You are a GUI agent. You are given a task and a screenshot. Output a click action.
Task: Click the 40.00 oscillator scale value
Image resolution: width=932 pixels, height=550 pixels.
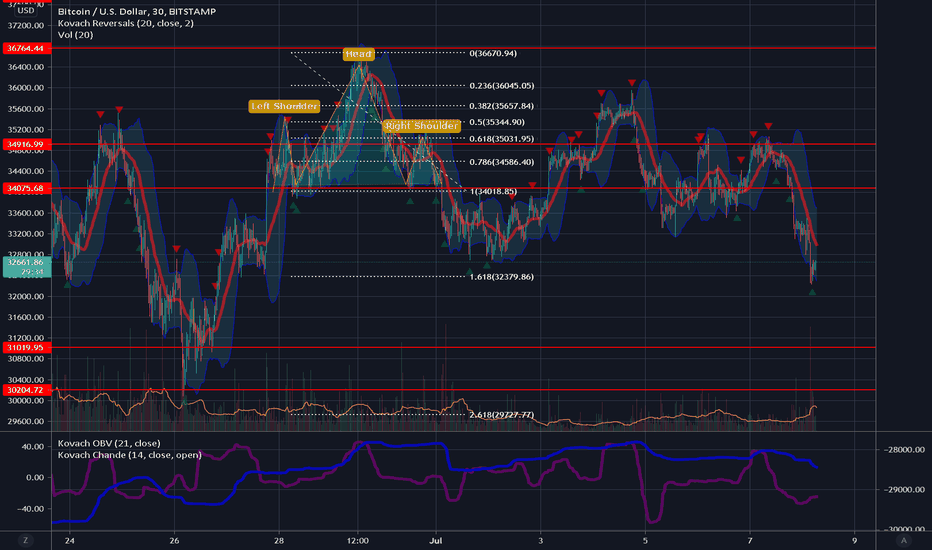[33, 446]
